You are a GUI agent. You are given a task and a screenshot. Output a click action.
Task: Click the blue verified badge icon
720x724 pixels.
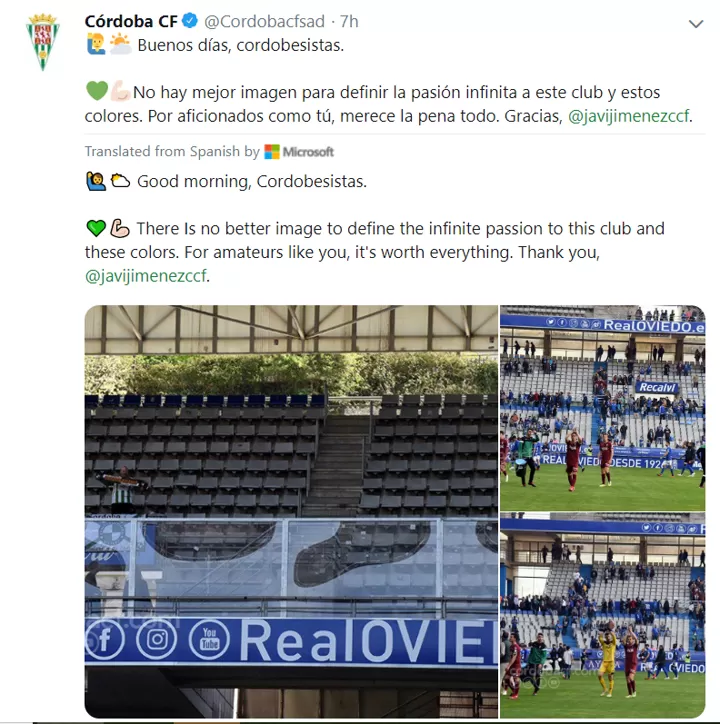click(190, 21)
